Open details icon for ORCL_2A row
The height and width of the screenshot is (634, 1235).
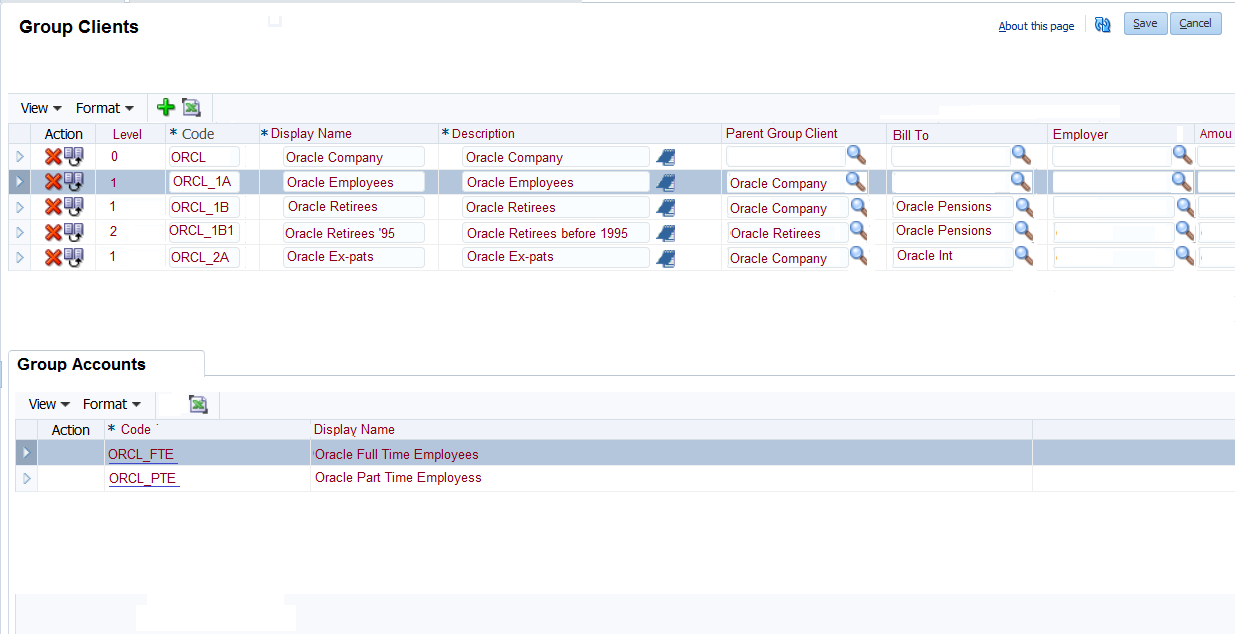pos(74,256)
